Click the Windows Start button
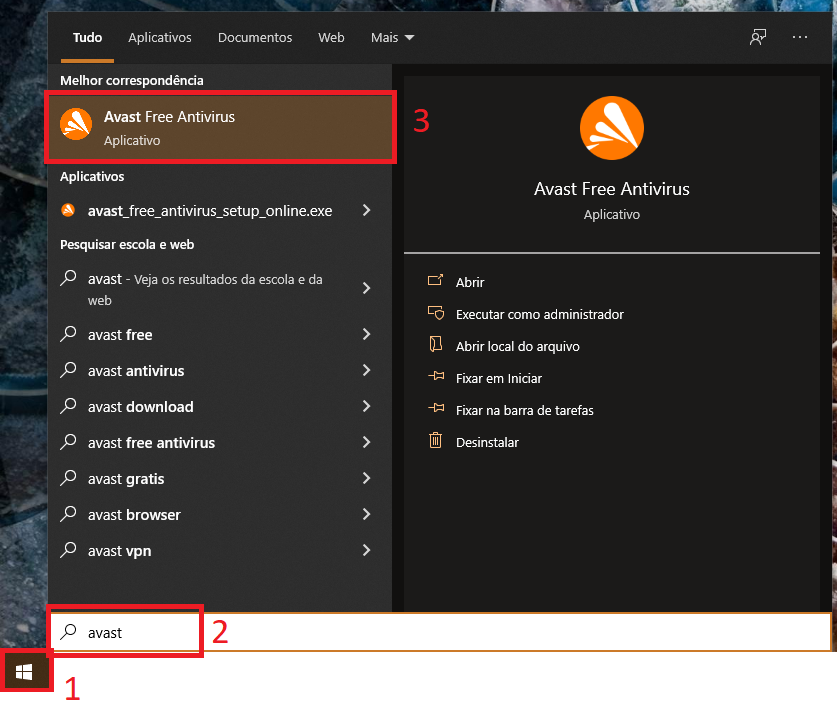The image size is (838, 717). (24, 671)
